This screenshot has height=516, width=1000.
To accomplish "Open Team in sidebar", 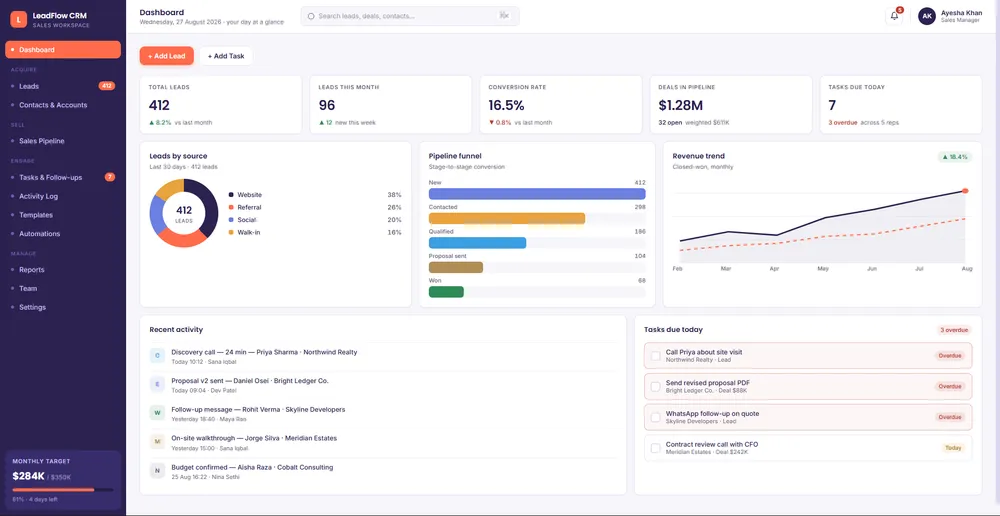I will click(62, 288).
